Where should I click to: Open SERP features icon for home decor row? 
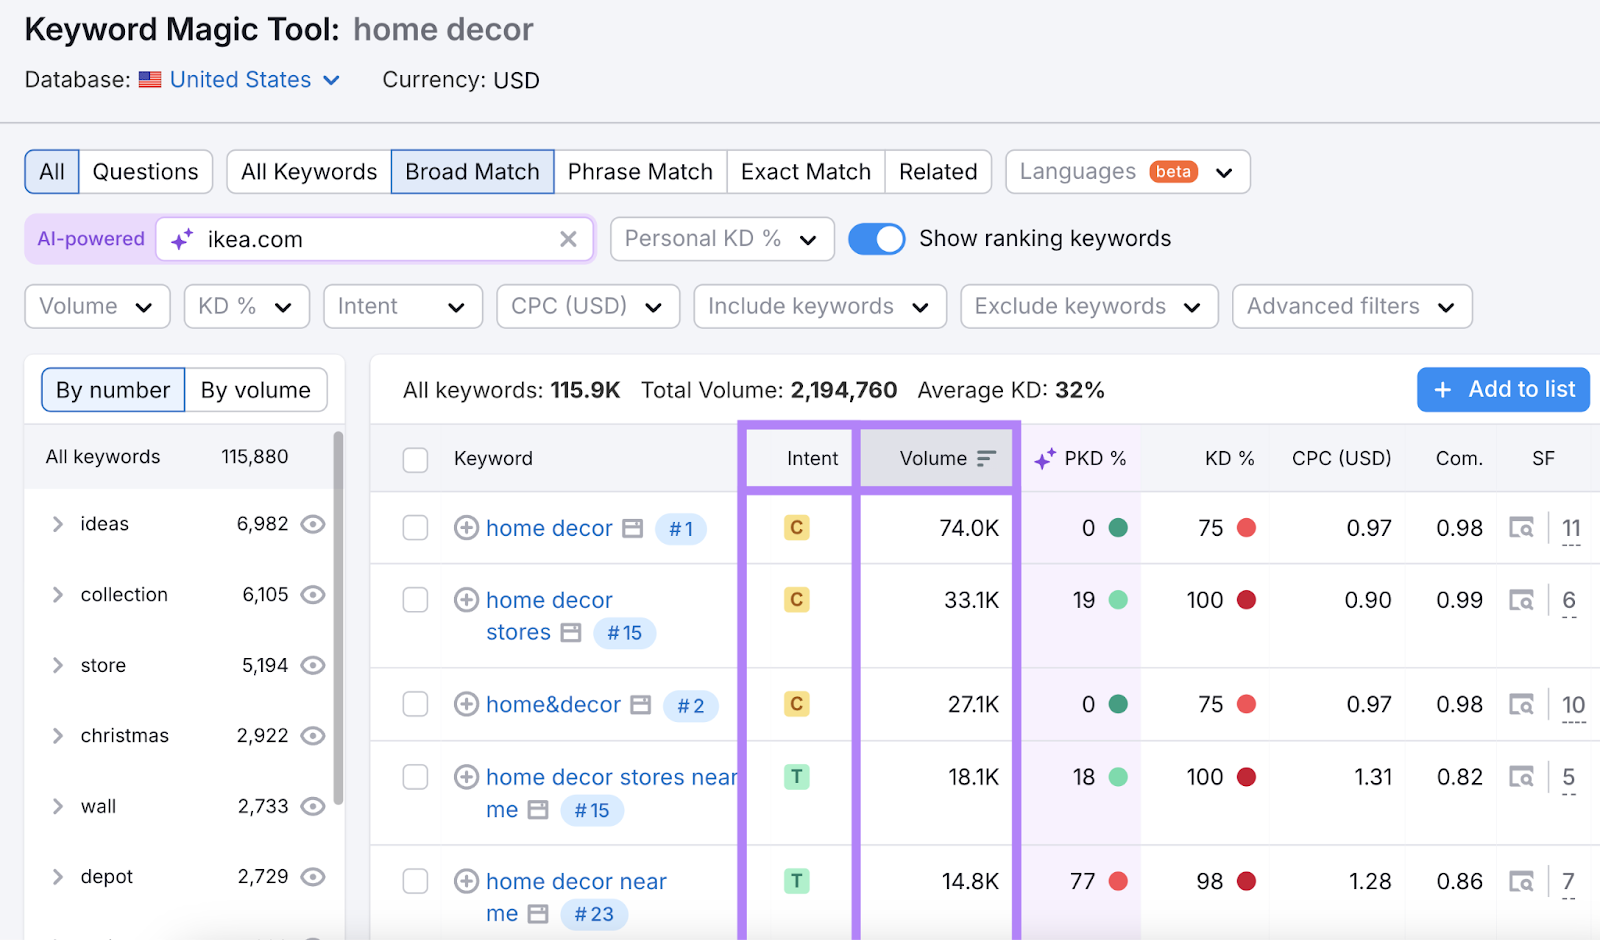pos(1521,528)
